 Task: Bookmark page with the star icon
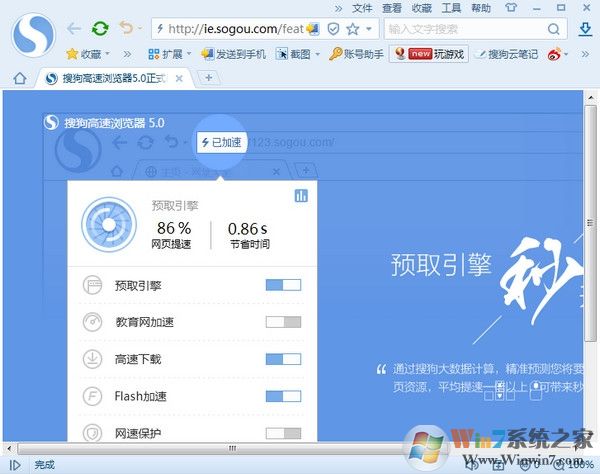(x=352, y=29)
